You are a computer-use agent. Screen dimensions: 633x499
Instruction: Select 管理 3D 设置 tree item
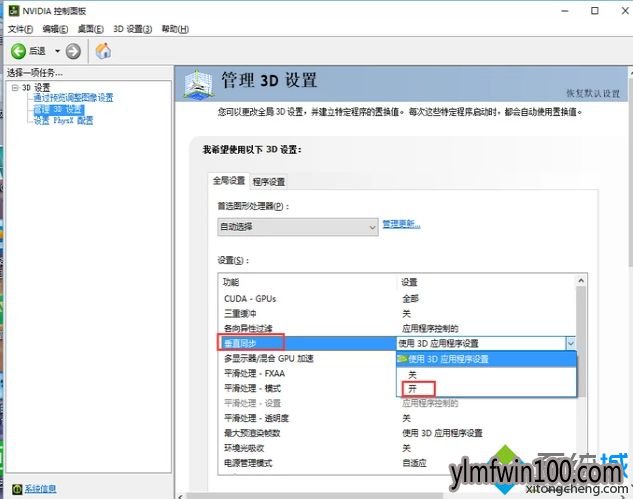click(x=59, y=109)
